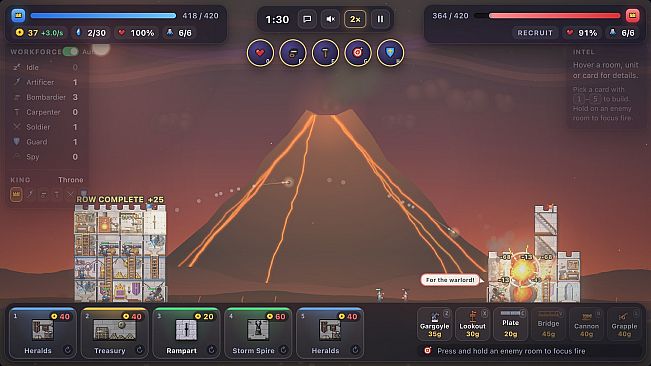Buy the Gargoyle for 35g

tap(434, 324)
